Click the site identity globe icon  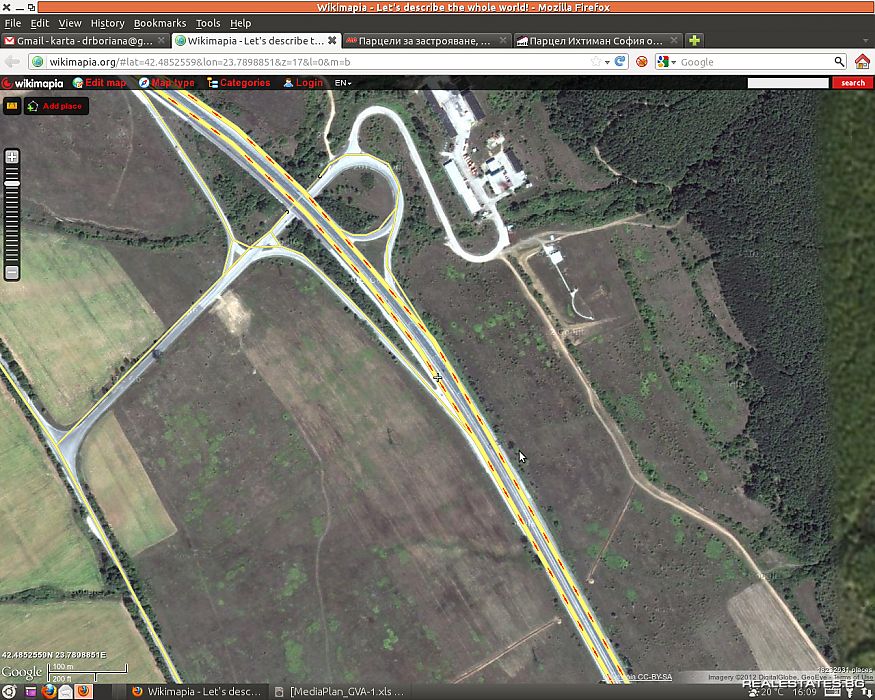click(x=37, y=62)
